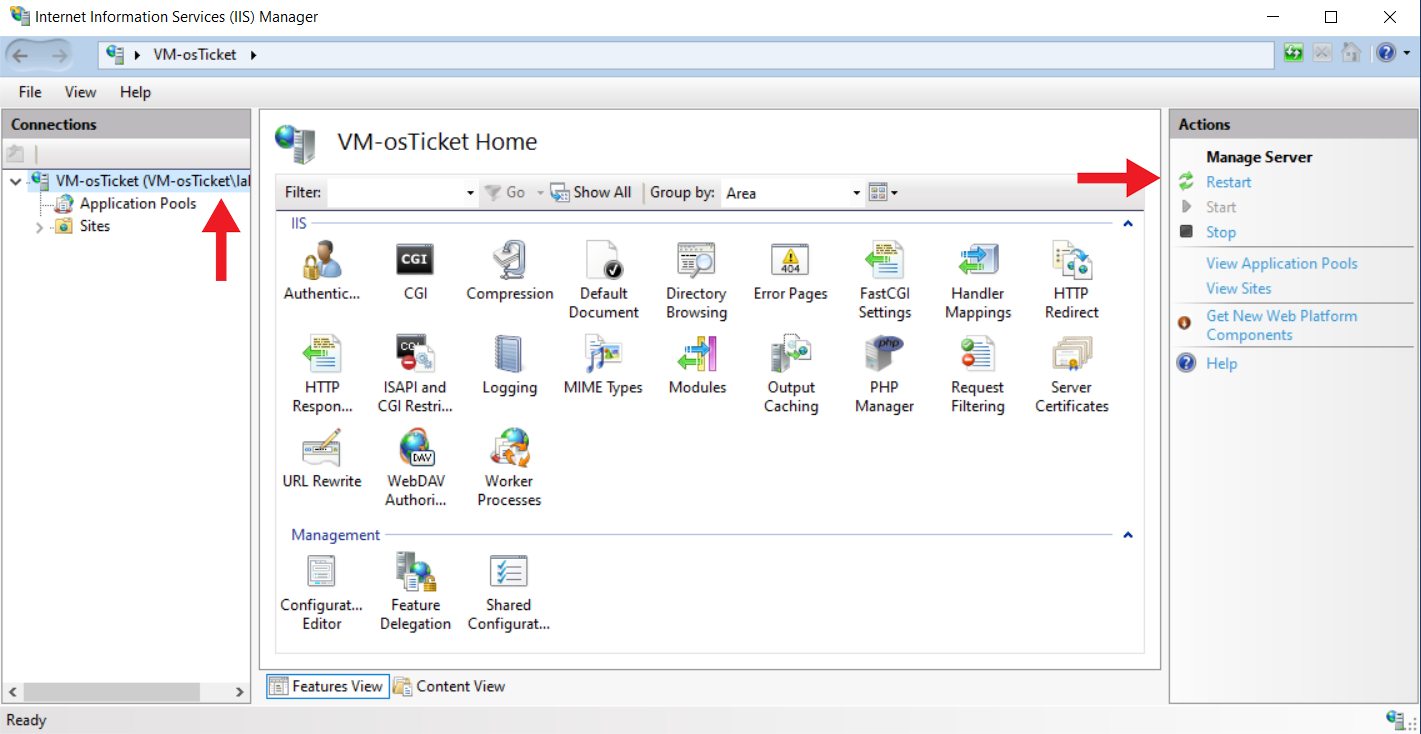Open the help dropdown arrow in address bar
This screenshot has width=1421, height=734.
pos(1406,54)
